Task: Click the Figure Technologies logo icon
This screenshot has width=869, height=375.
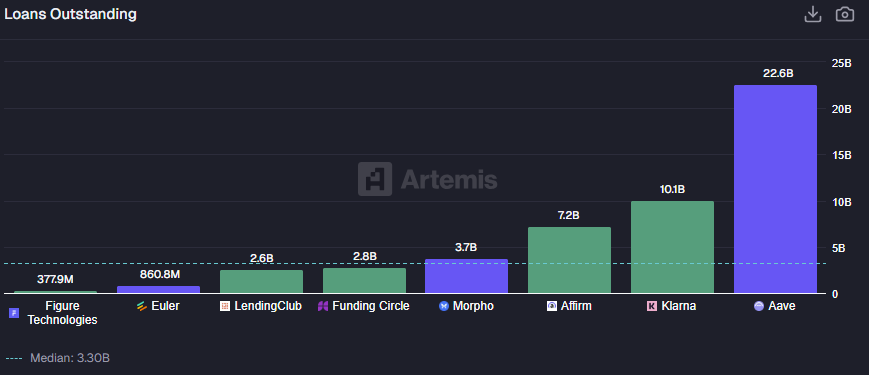Action: (14, 313)
